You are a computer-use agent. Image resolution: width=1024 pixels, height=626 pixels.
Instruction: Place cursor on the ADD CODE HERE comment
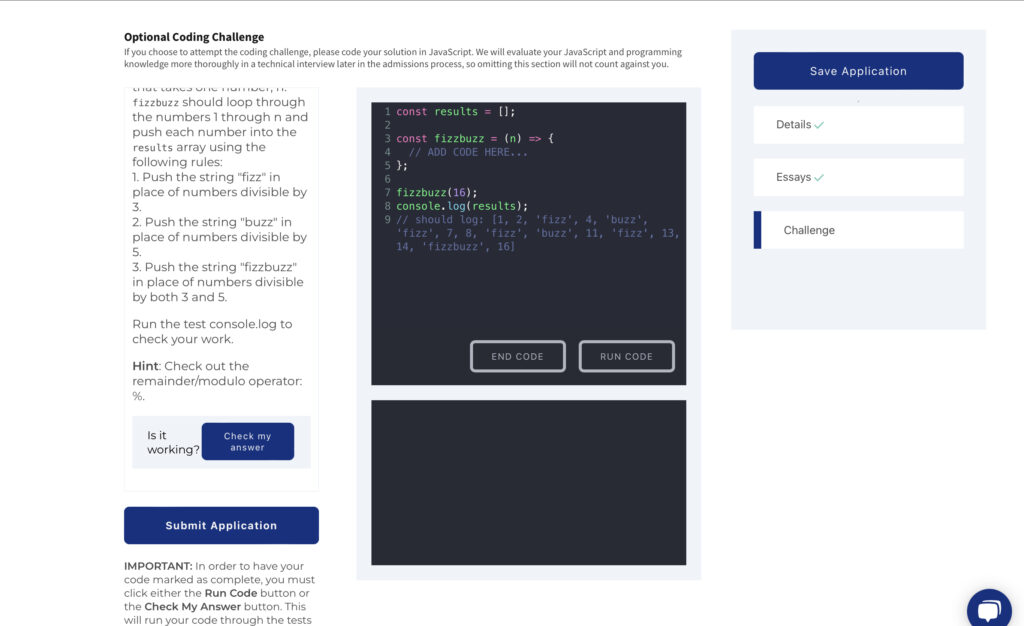pyautogui.click(x=468, y=152)
